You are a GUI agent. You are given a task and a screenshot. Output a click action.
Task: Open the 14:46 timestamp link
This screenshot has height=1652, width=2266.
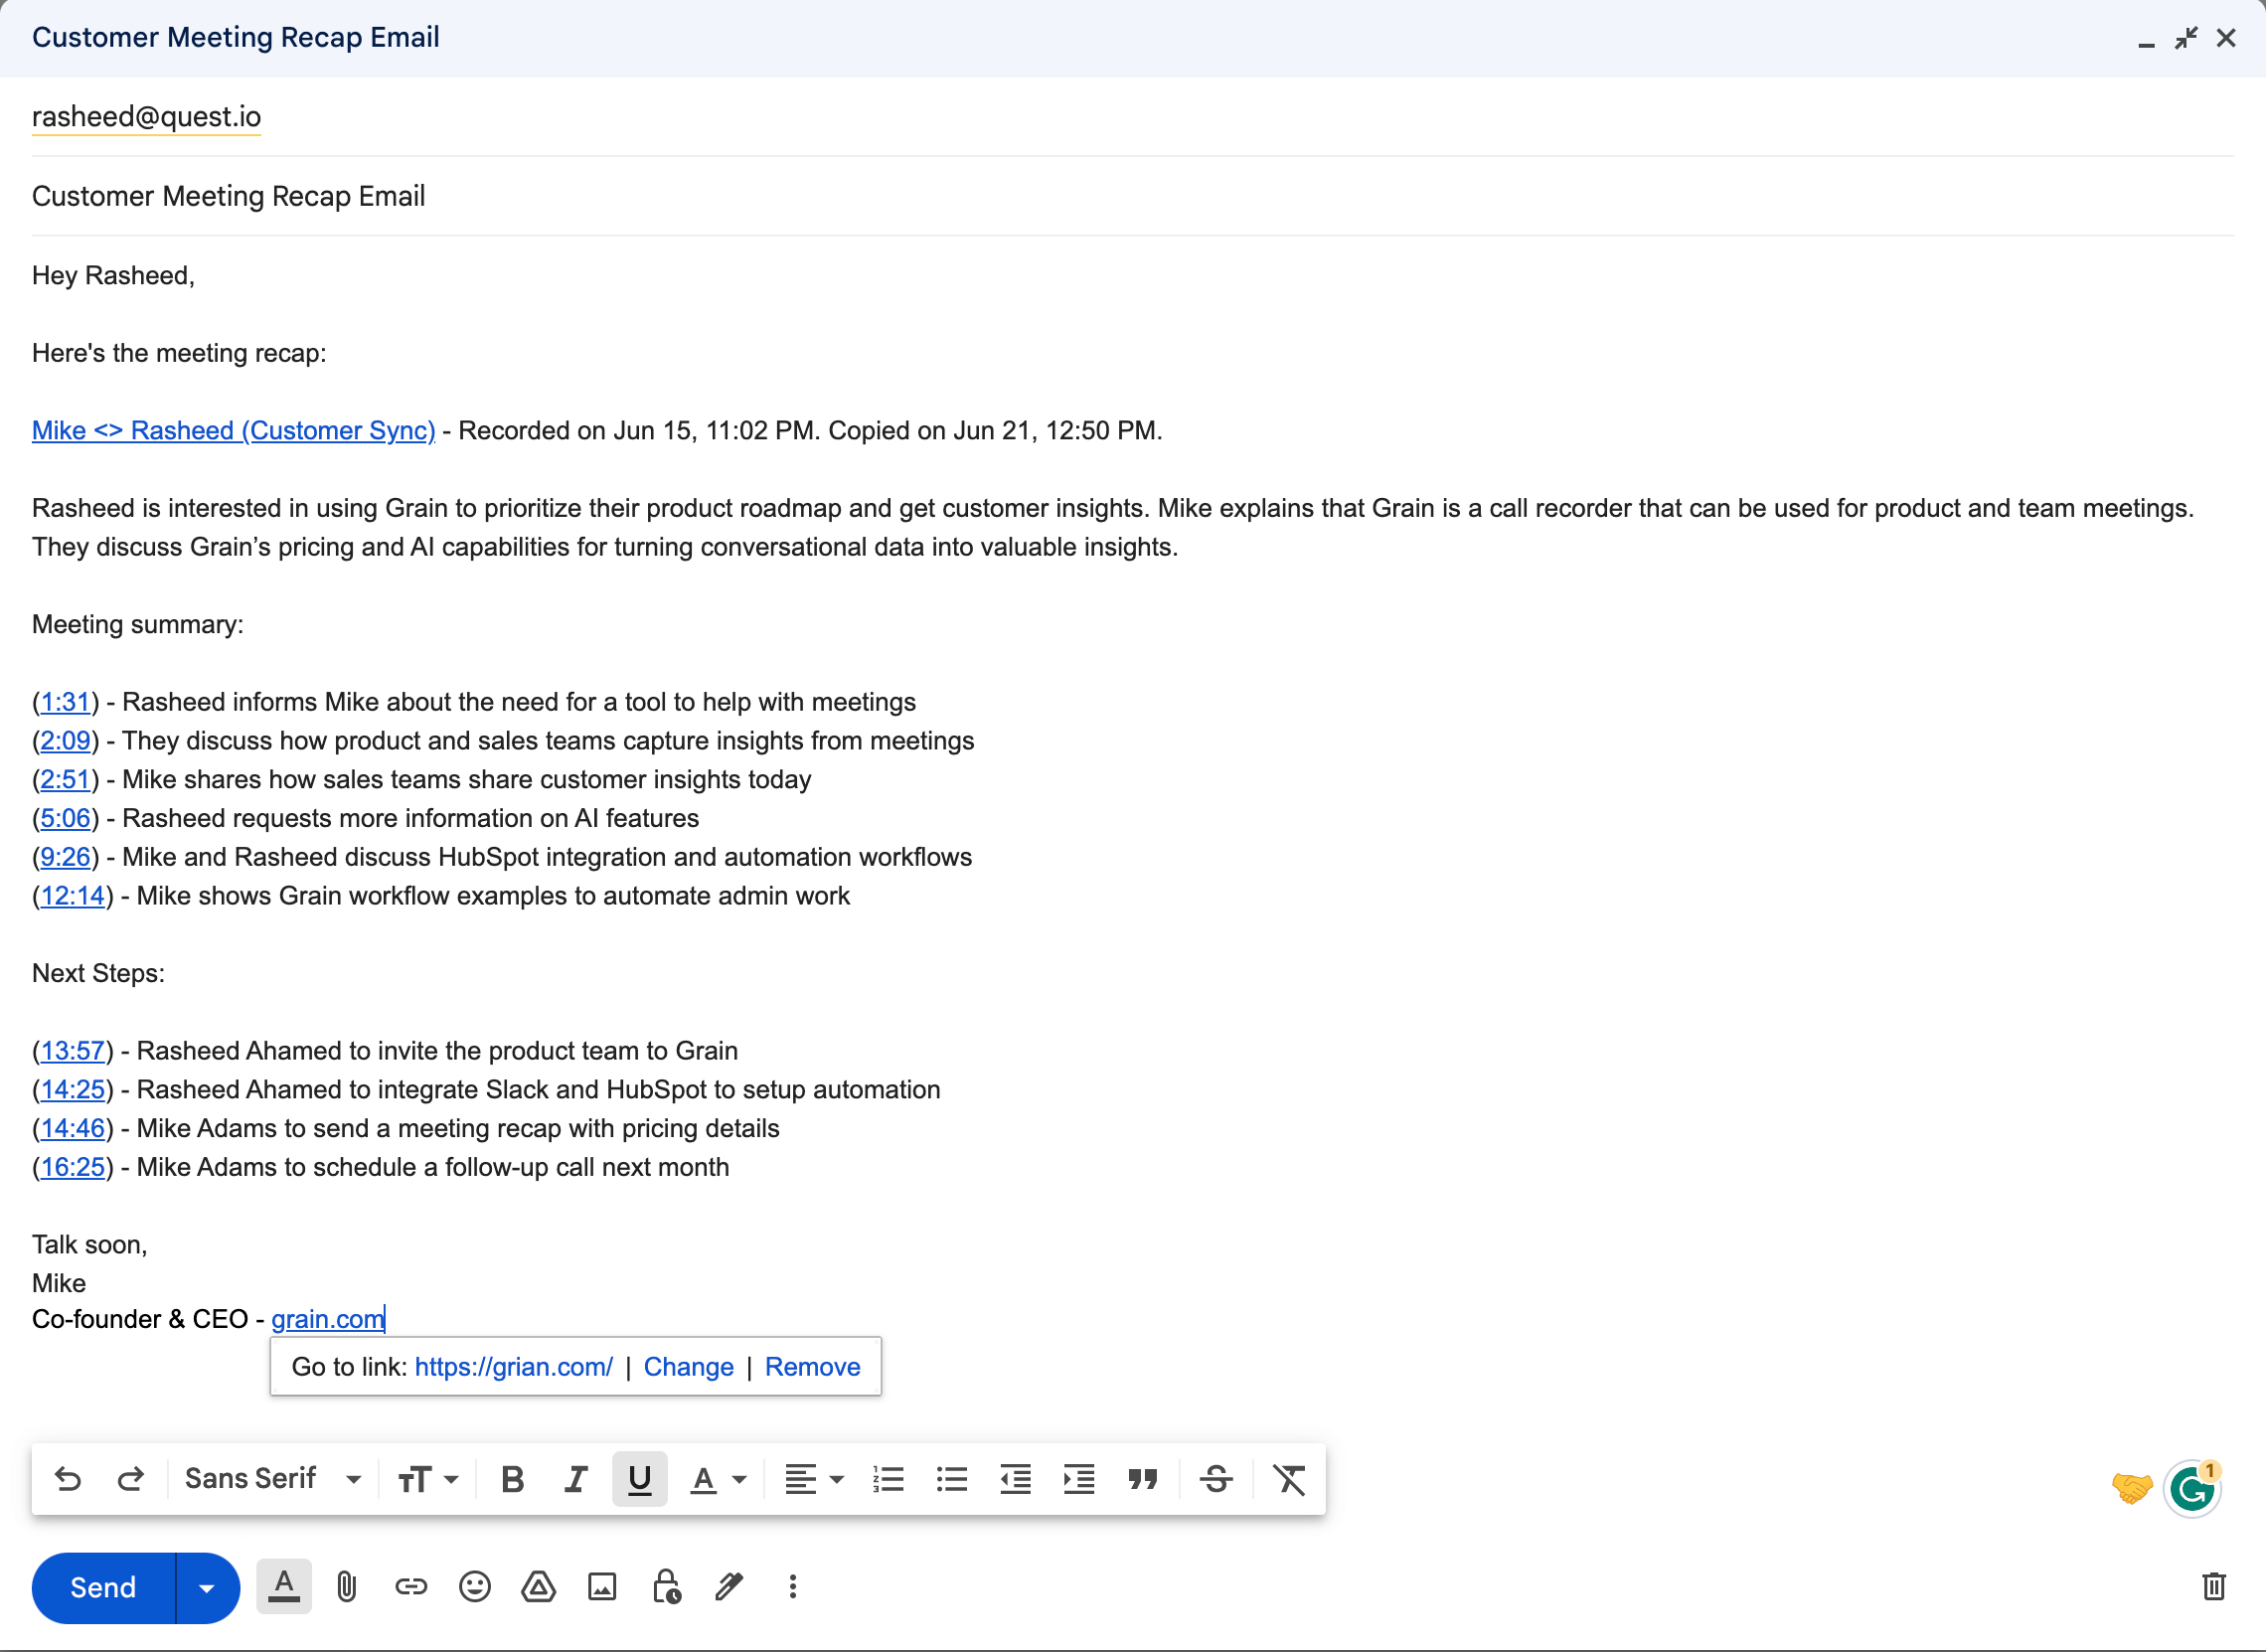coord(73,1129)
